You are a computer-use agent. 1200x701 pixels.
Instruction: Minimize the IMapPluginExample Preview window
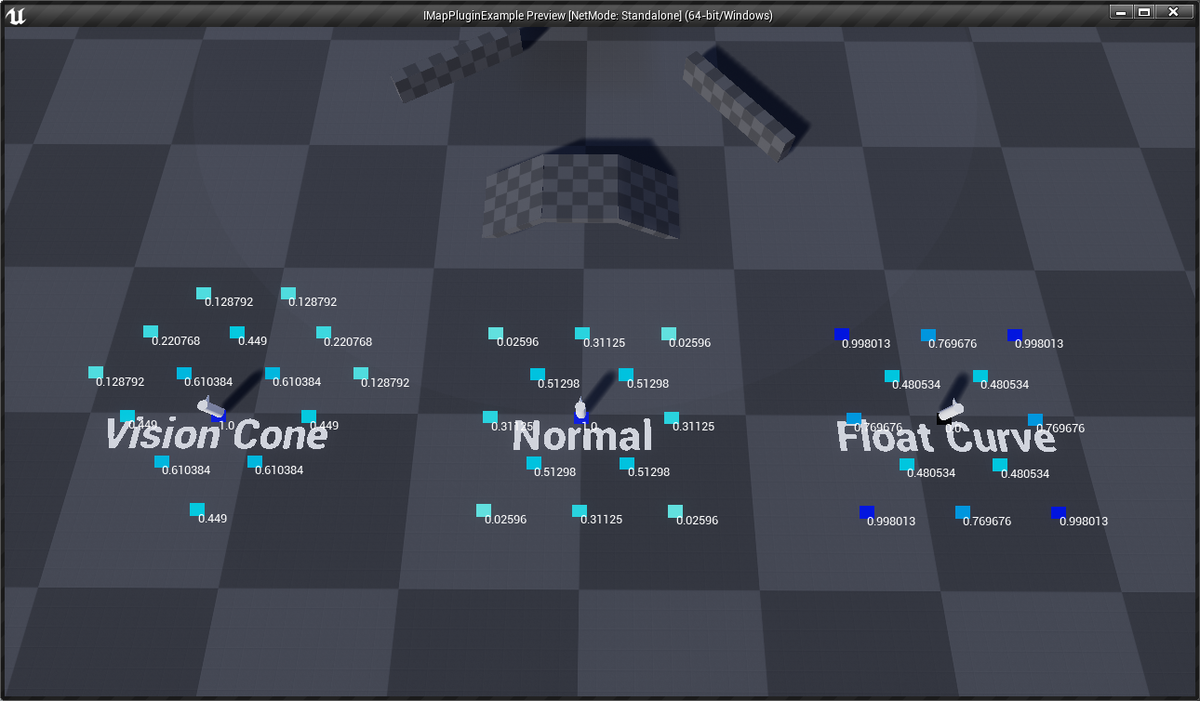[1121, 11]
